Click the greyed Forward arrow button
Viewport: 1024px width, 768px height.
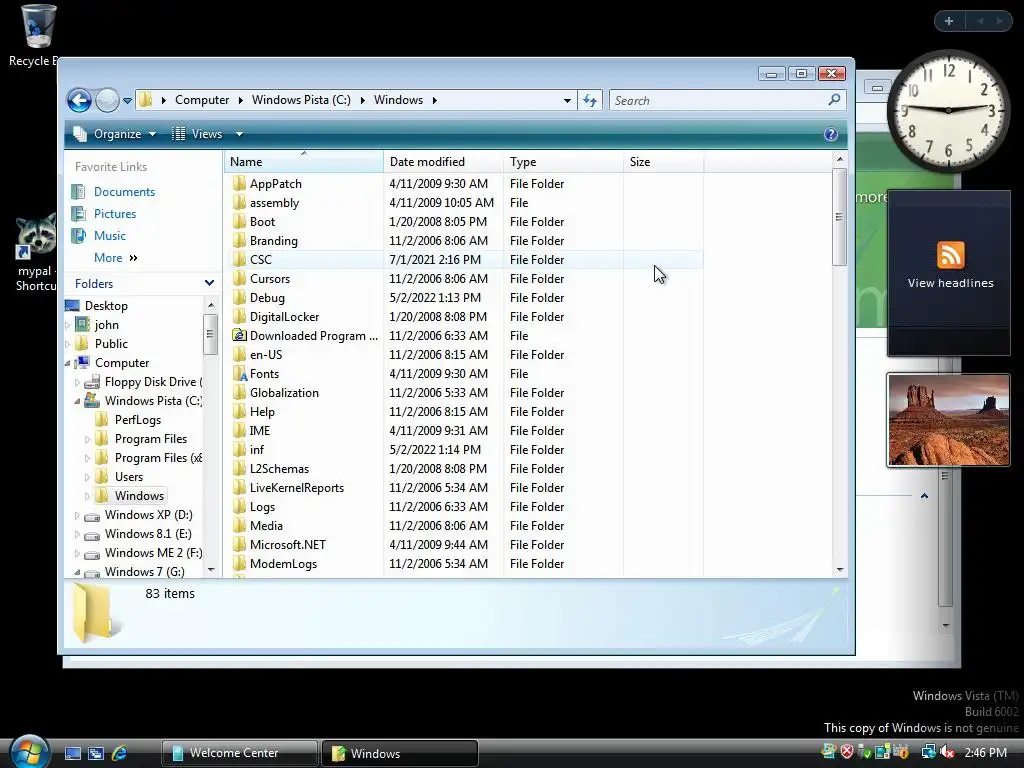[108, 101]
